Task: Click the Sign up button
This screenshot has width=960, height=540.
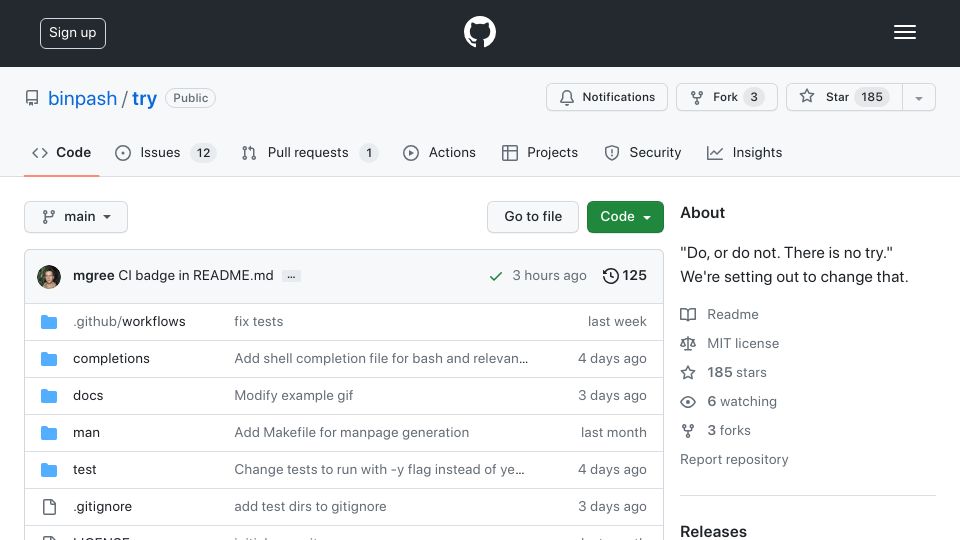Action: [x=73, y=33]
